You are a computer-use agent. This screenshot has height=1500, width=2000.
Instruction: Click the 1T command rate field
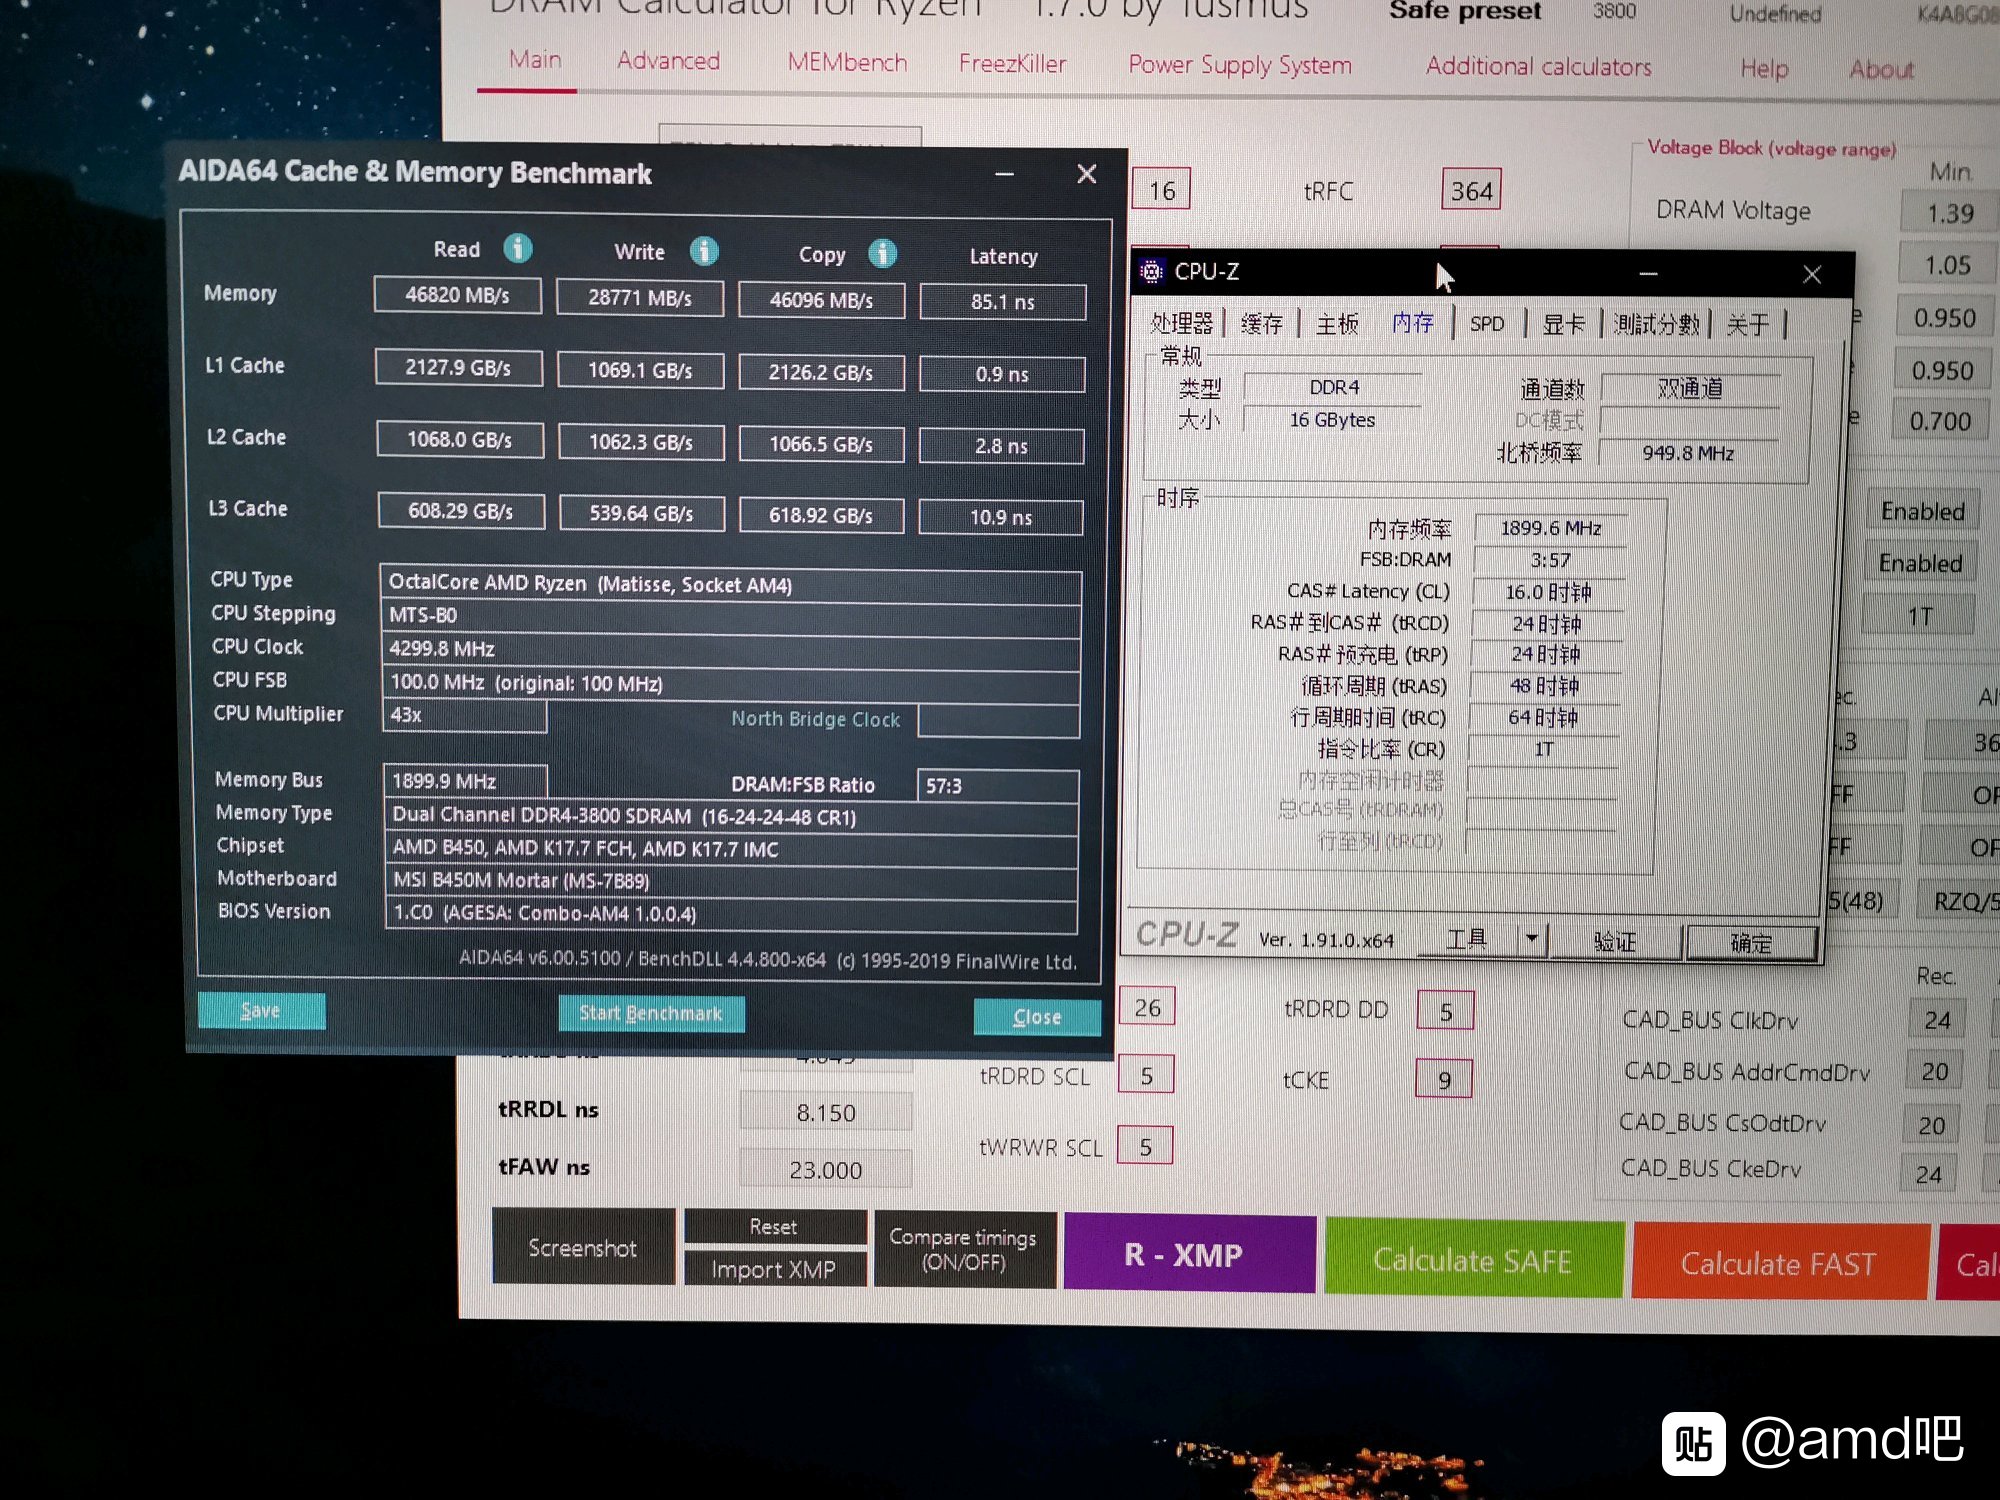(x=1918, y=616)
